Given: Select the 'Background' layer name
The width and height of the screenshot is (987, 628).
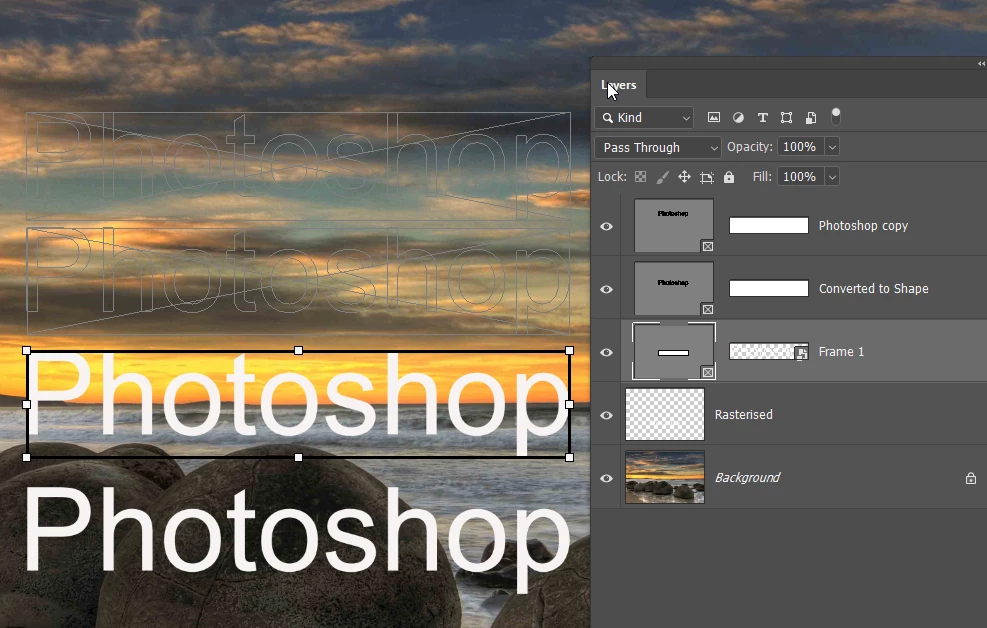Looking at the screenshot, I should pos(747,478).
